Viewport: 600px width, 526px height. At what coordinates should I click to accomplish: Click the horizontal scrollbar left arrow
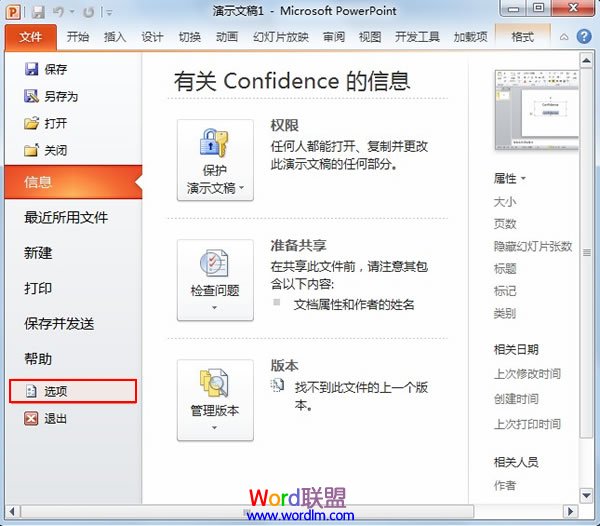(x=12, y=511)
